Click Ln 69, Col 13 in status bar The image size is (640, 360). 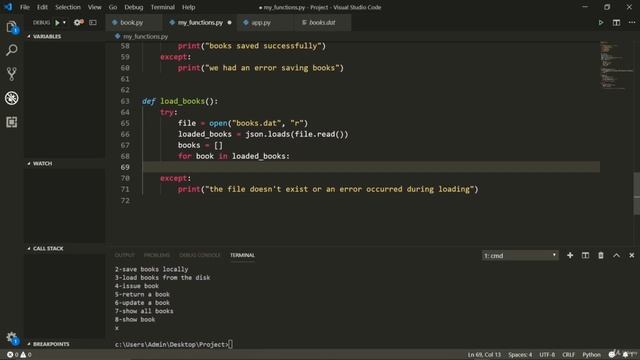tap(484, 355)
